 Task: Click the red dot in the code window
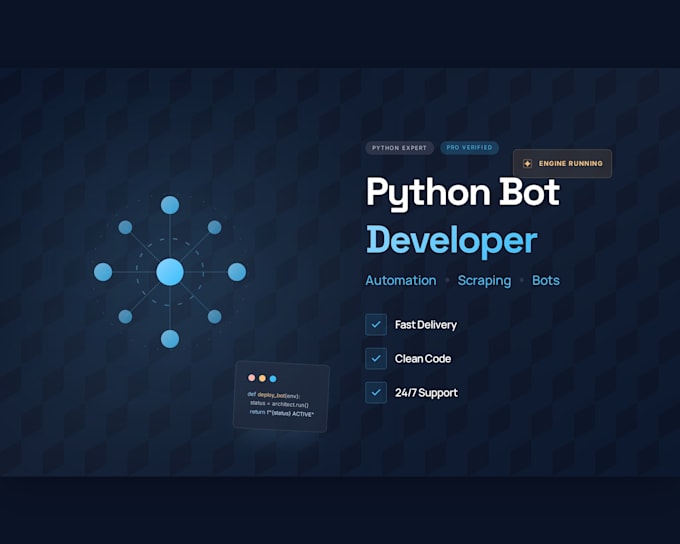251,378
